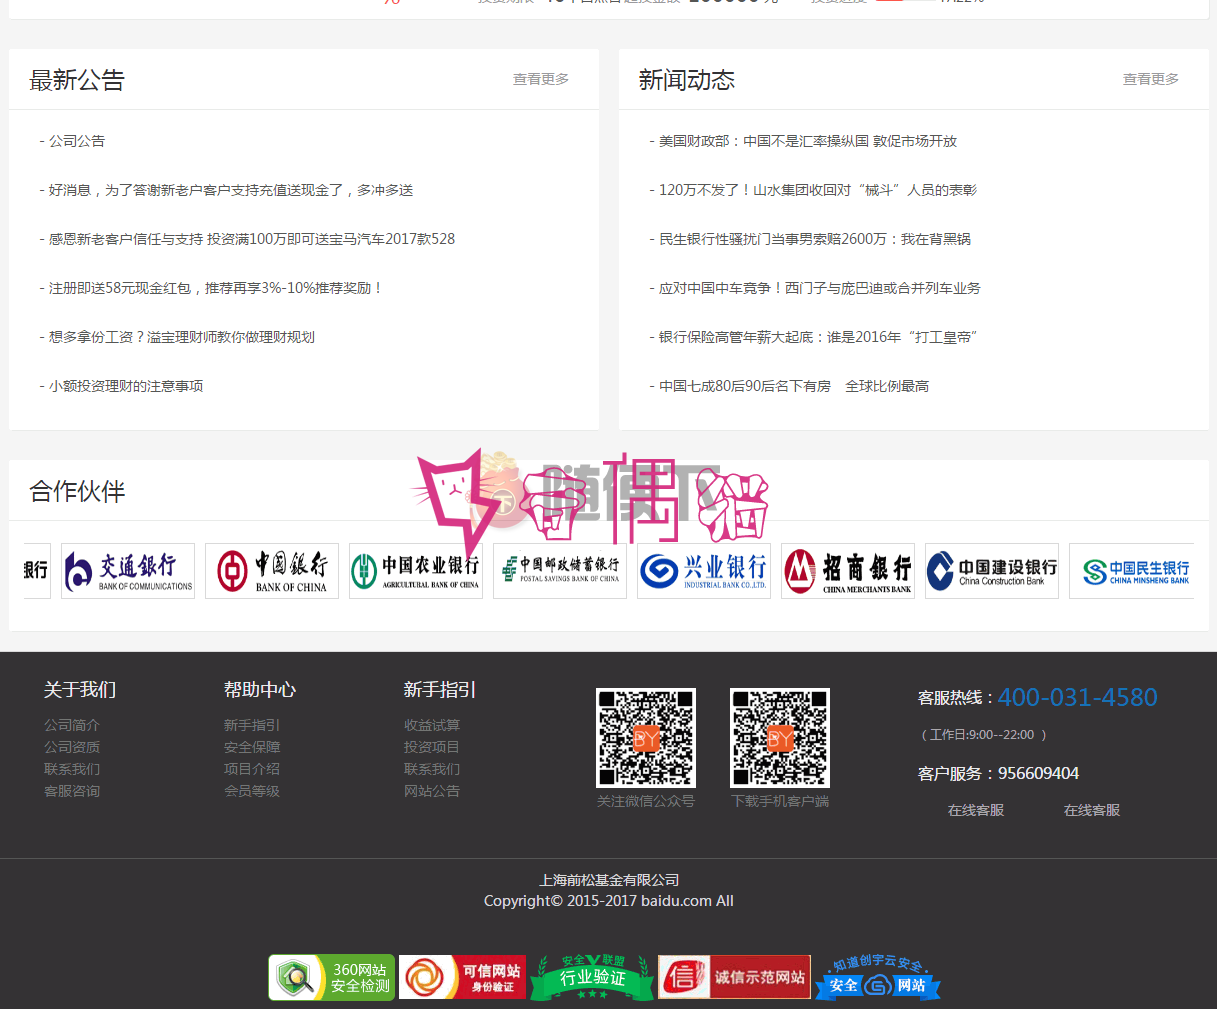Click the mobile client download QR code
The height and width of the screenshot is (1009, 1217).
pos(780,737)
